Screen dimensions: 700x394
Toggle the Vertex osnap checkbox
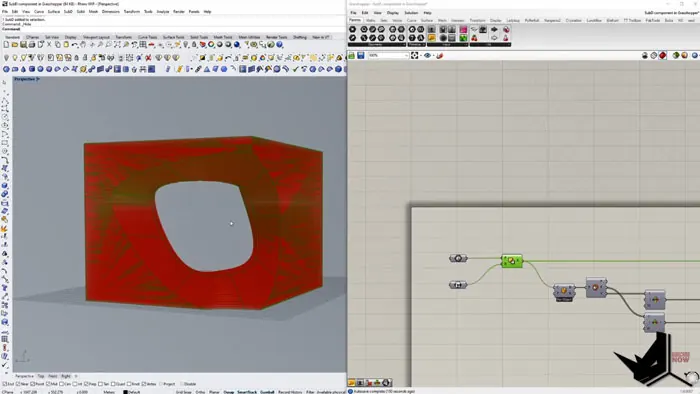click(x=144, y=384)
